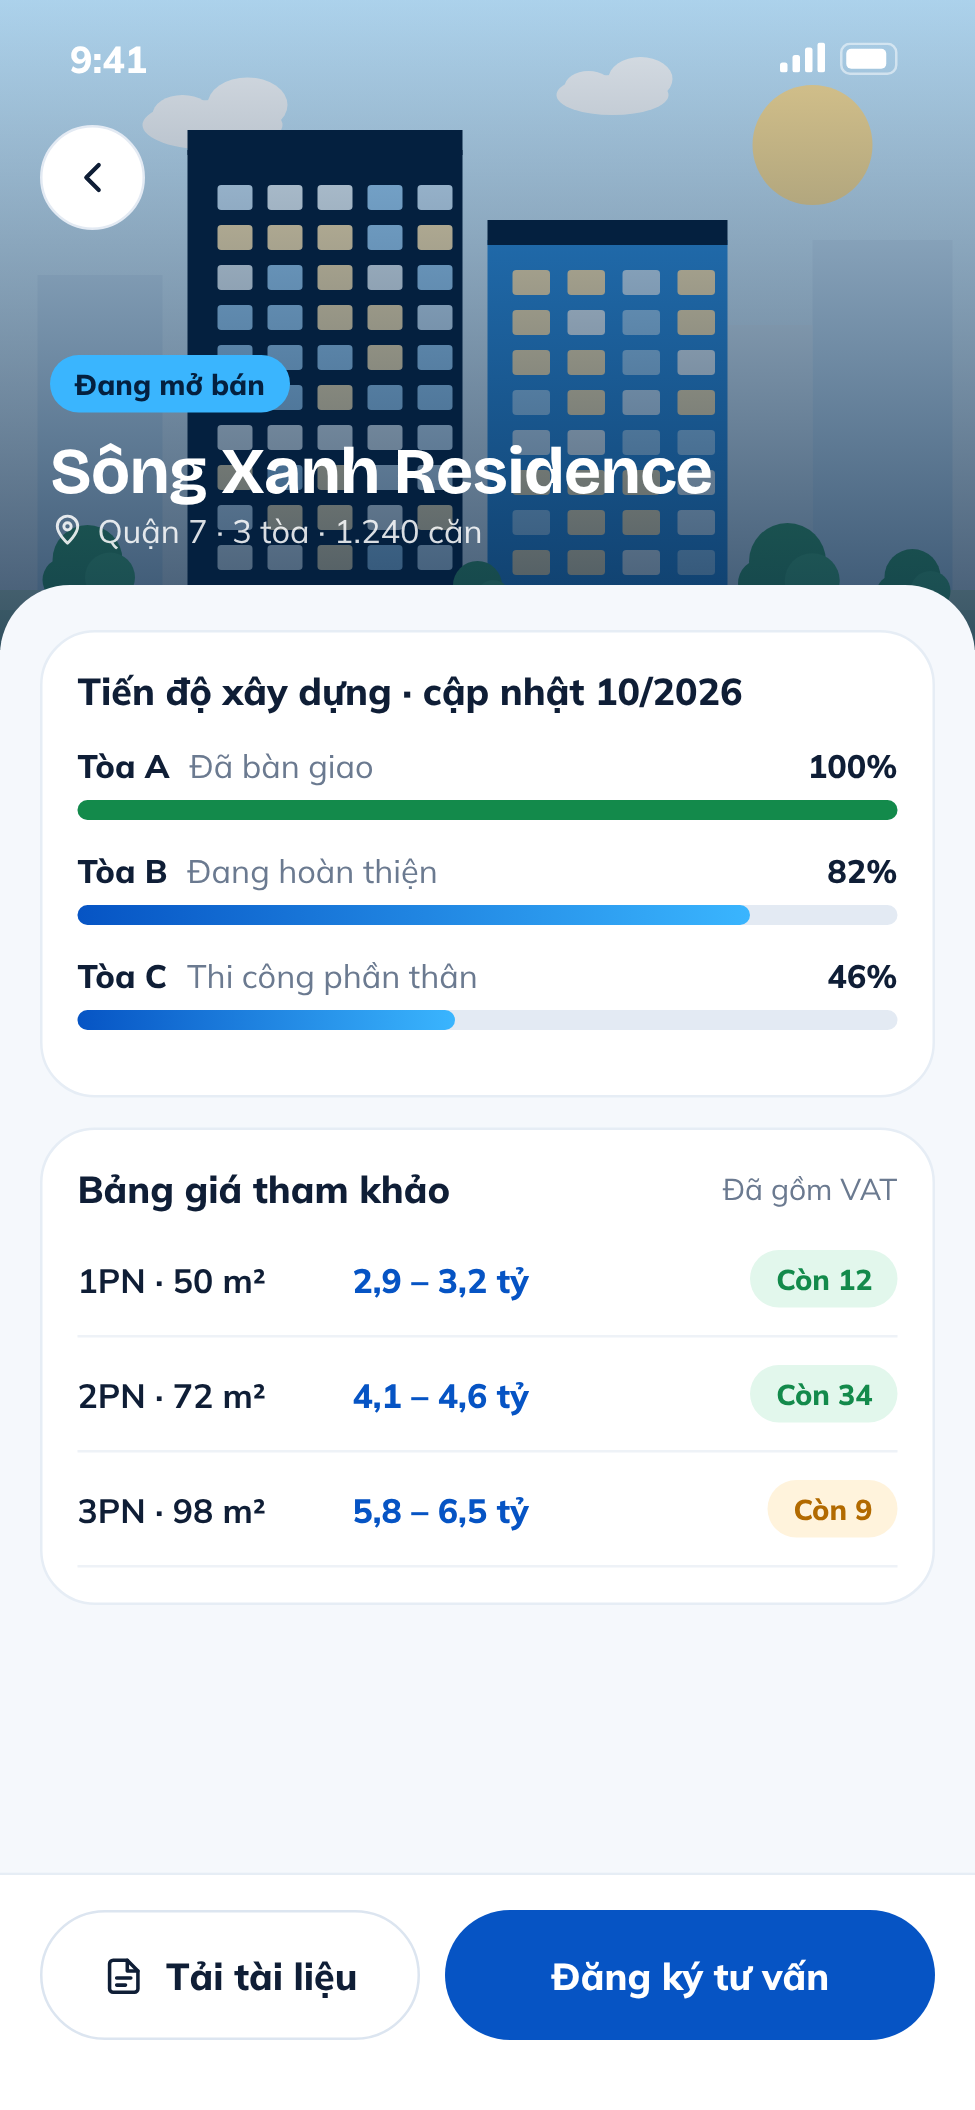Tap the Còn 34 availability badge
Image resolution: width=975 pixels, height=2110 pixels.
(824, 1394)
